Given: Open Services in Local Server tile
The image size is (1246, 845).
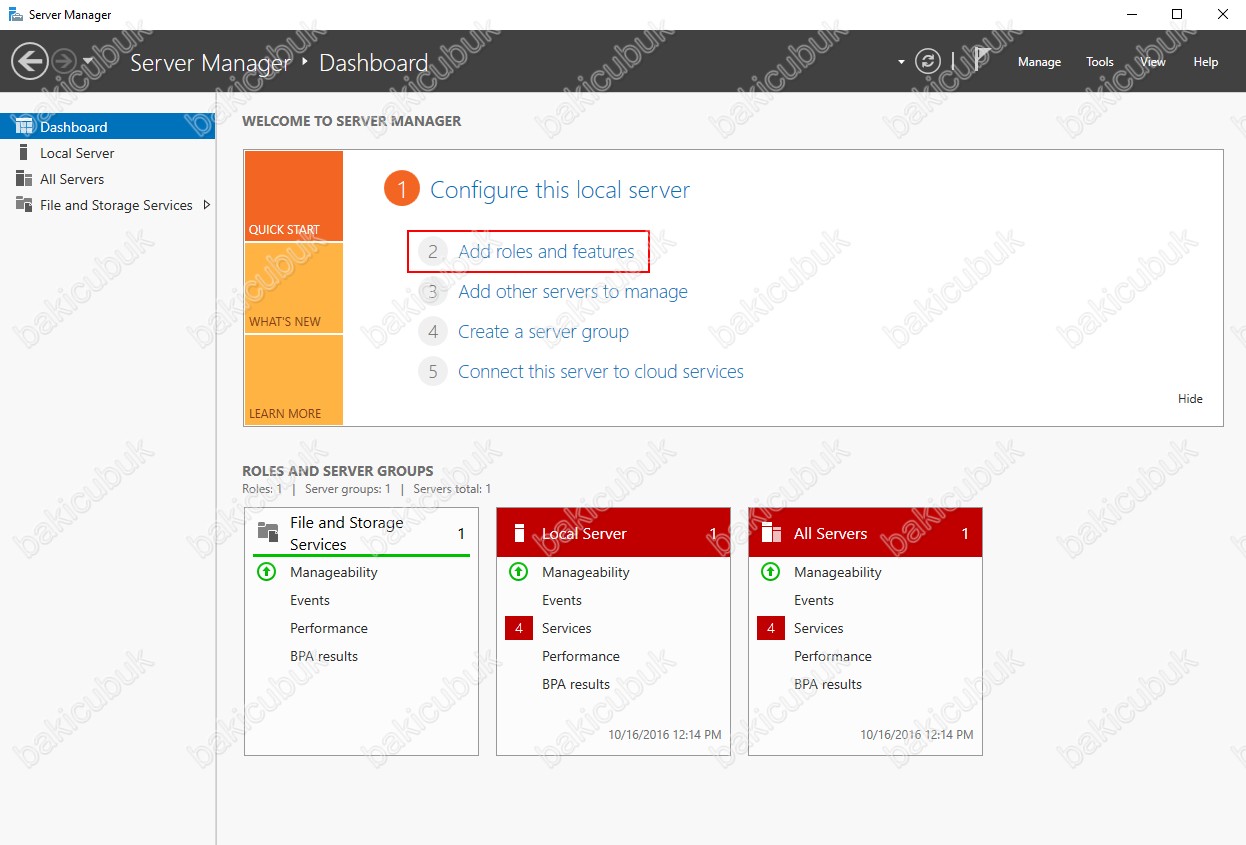Looking at the screenshot, I should click(567, 628).
